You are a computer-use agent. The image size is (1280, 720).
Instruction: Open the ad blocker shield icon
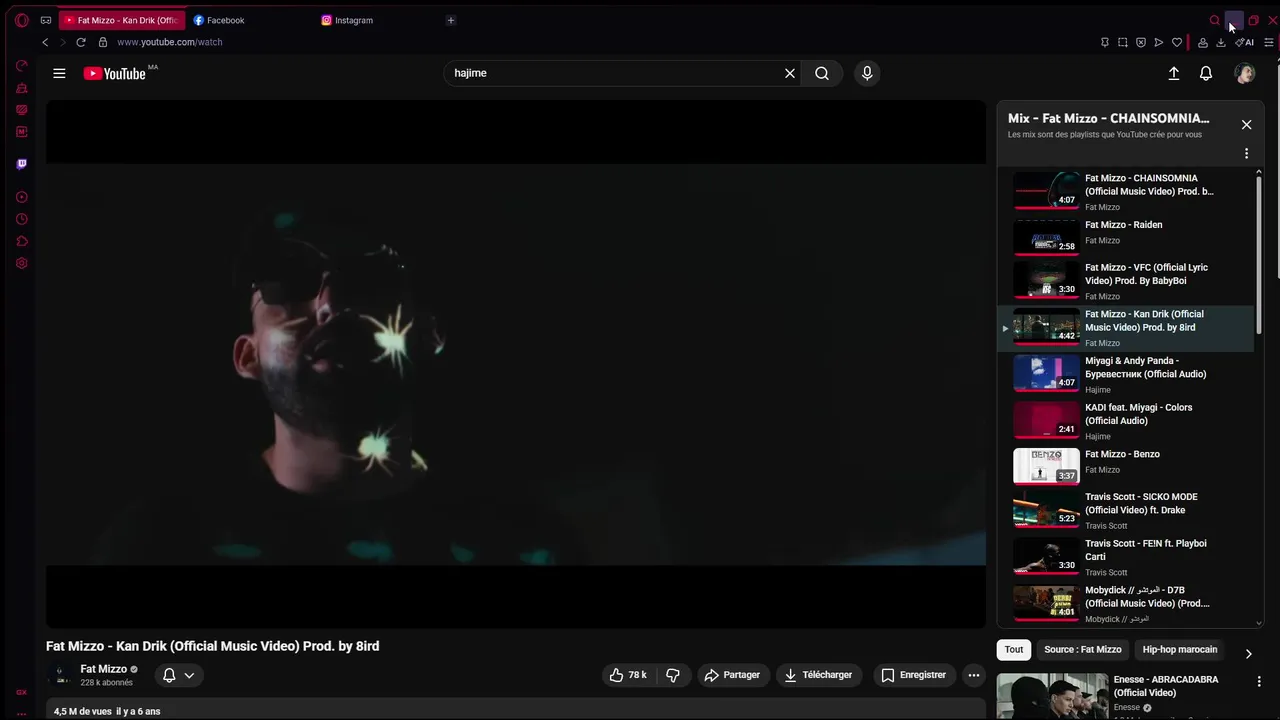(x=1140, y=42)
